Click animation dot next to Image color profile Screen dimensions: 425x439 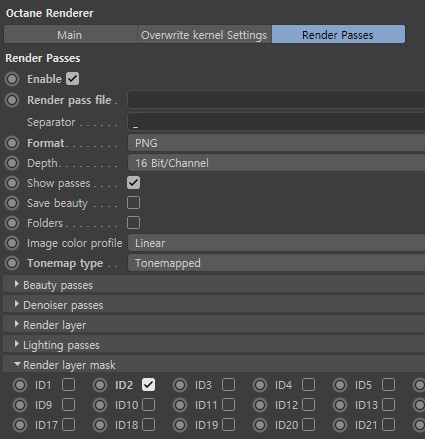point(12,243)
